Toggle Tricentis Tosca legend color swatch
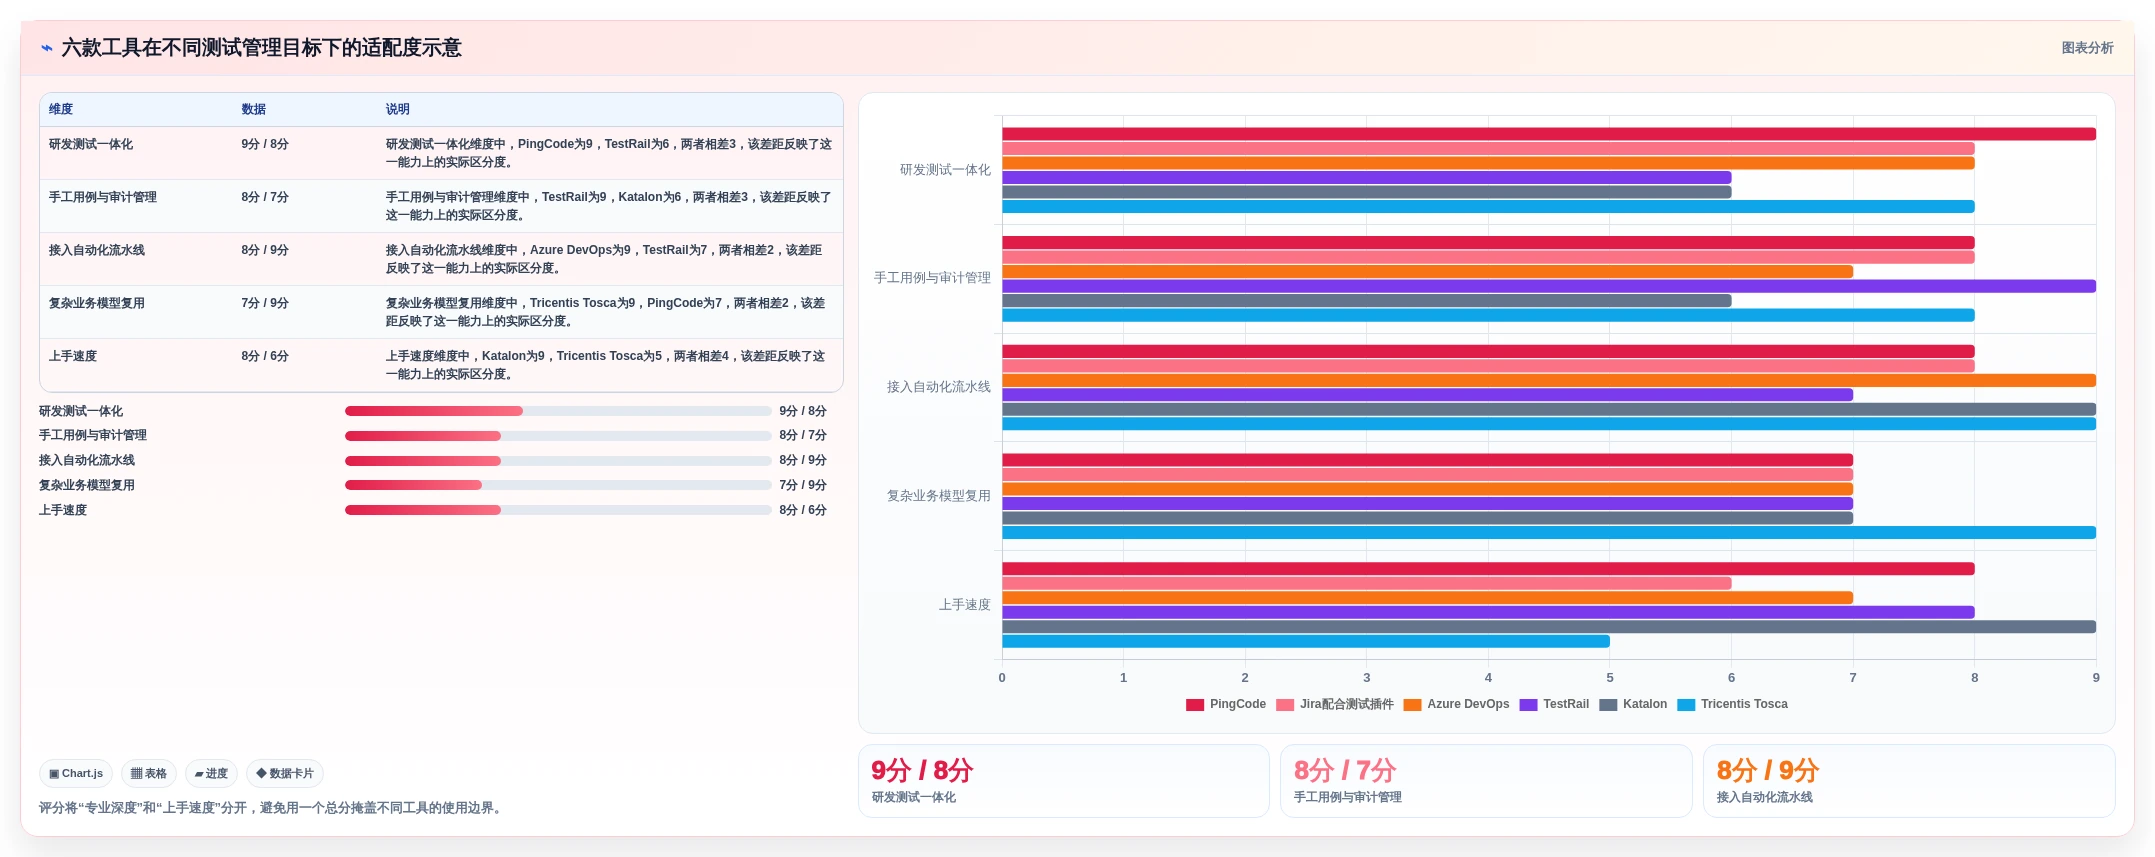This screenshot has width=2155, height=857. click(x=1686, y=704)
